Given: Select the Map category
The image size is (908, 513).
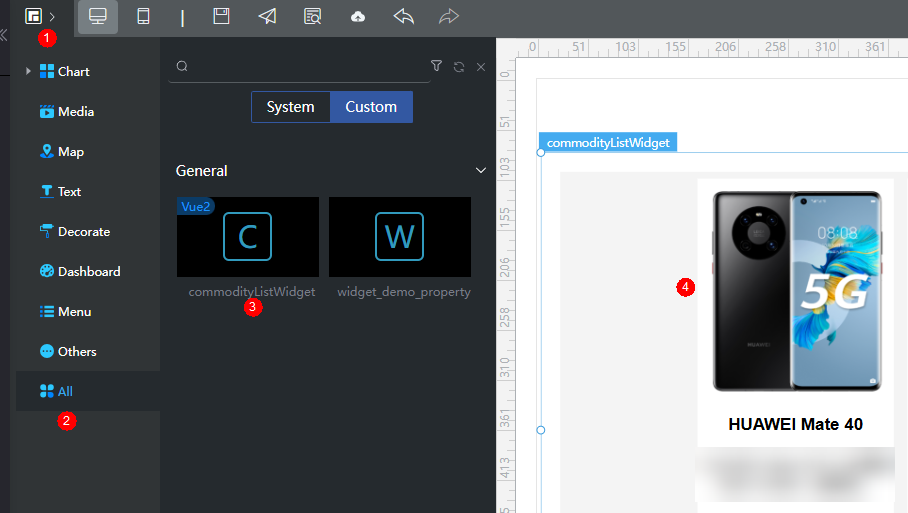Looking at the screenshot, I should tap(62, 151).
